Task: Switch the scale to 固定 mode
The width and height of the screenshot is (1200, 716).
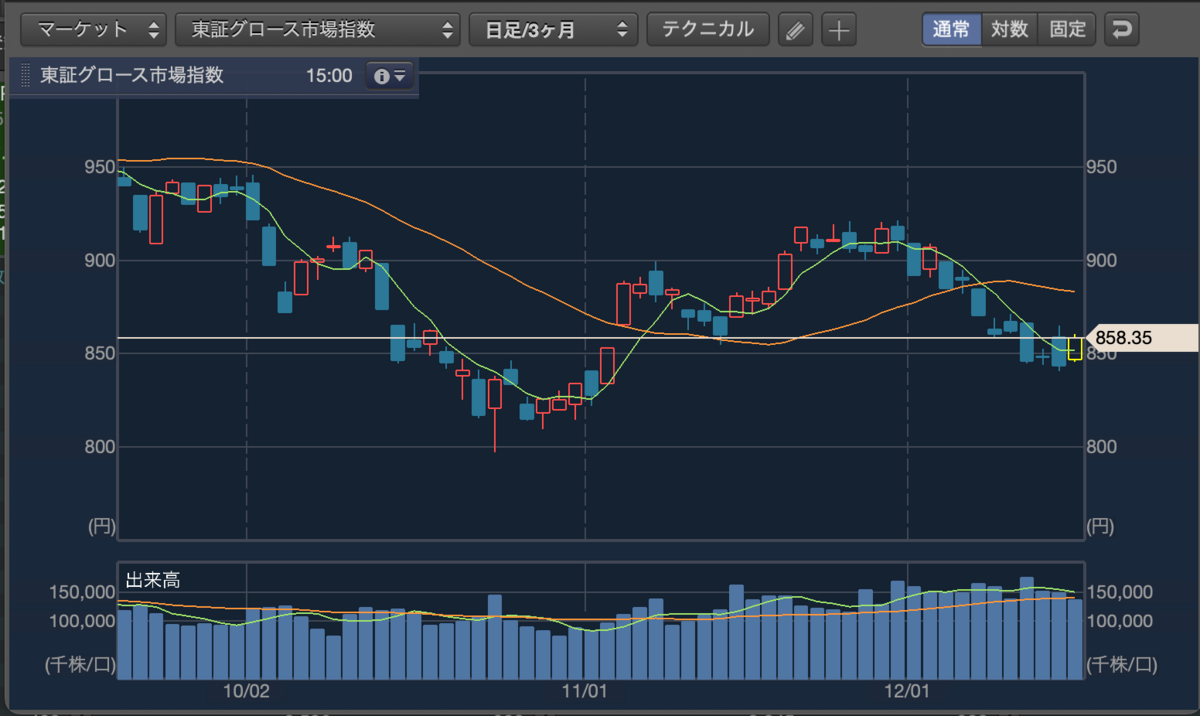Action: tap(1067, 29)
